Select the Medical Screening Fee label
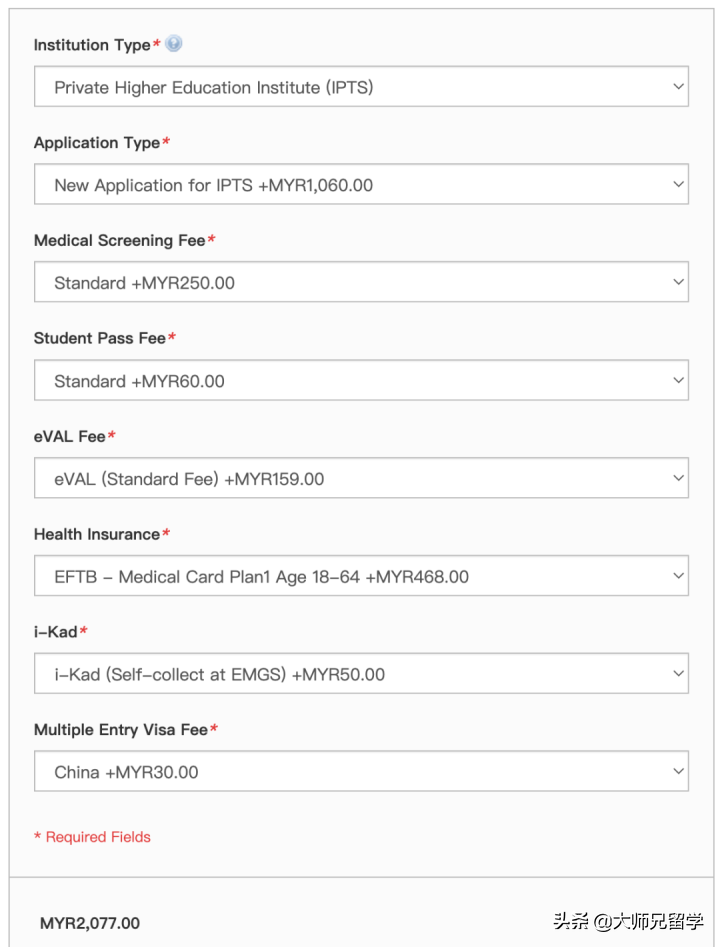Image resolution: width=720 pixels, height=947 pixels. 119,241
